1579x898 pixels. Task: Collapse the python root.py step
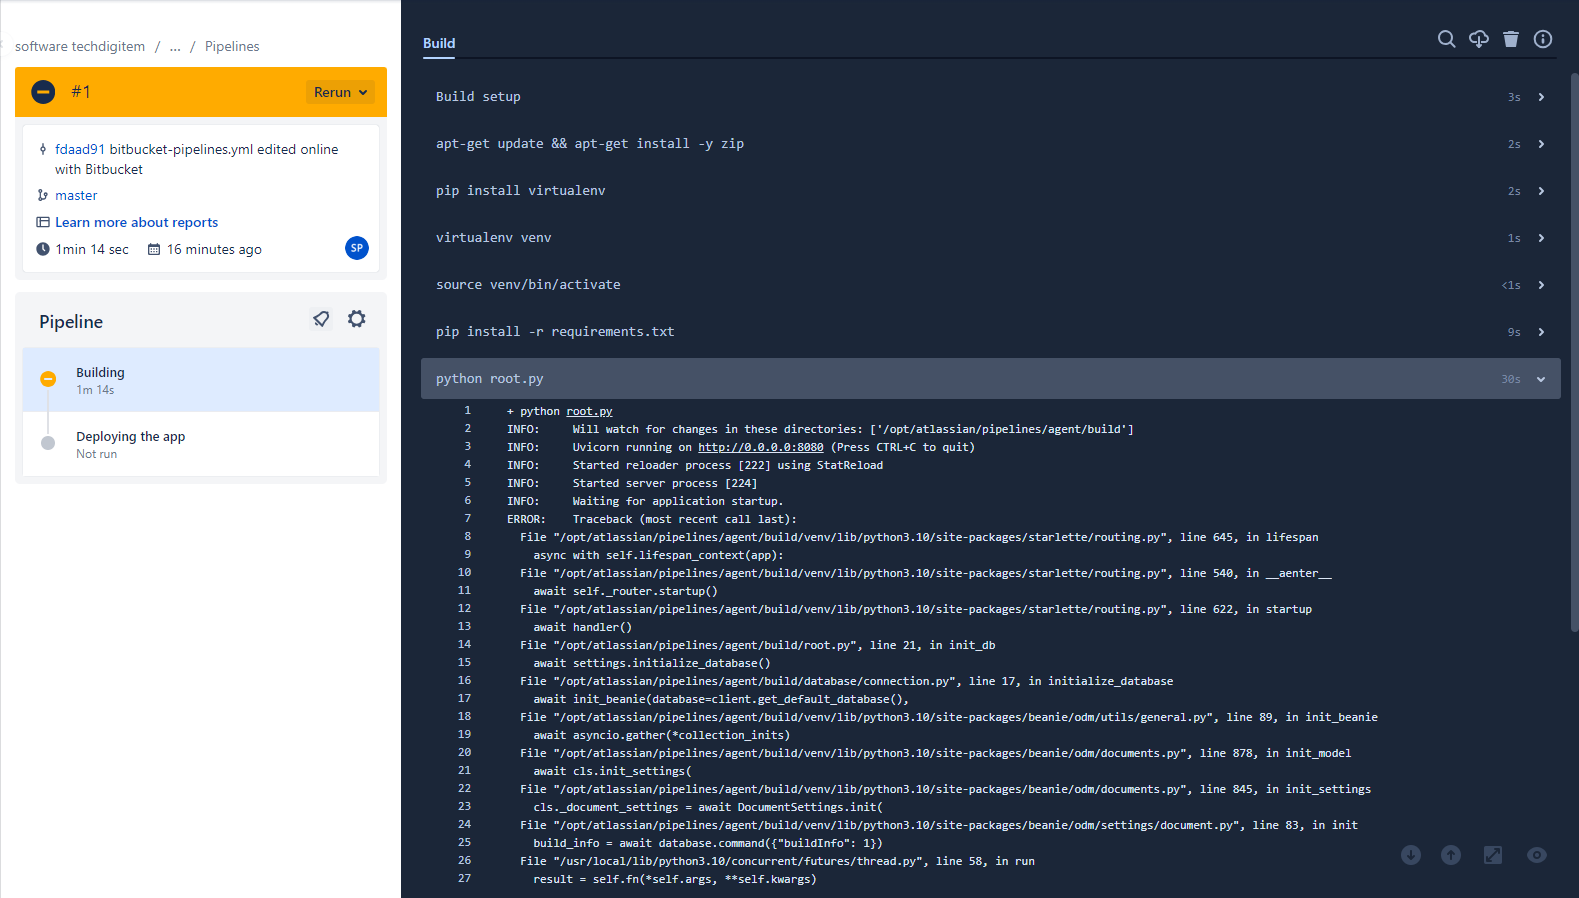tap(991, 379)
